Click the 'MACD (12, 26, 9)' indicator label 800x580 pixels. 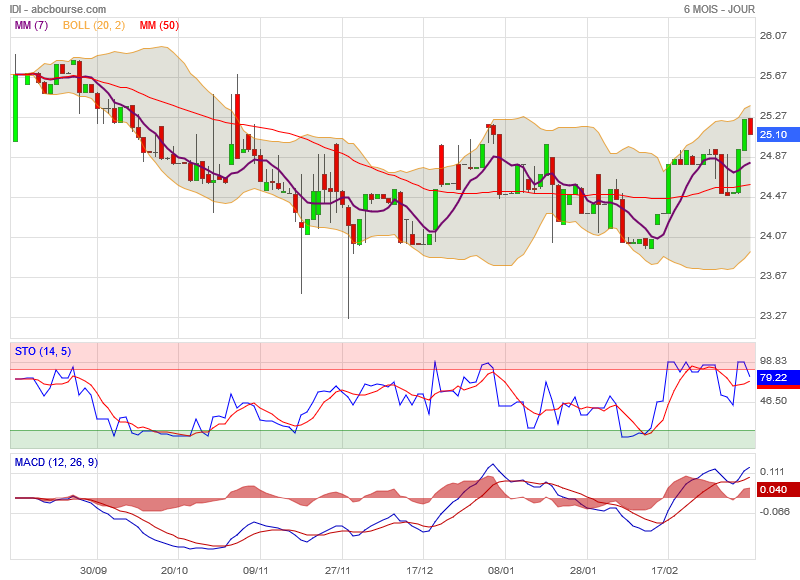click(56, 462)
